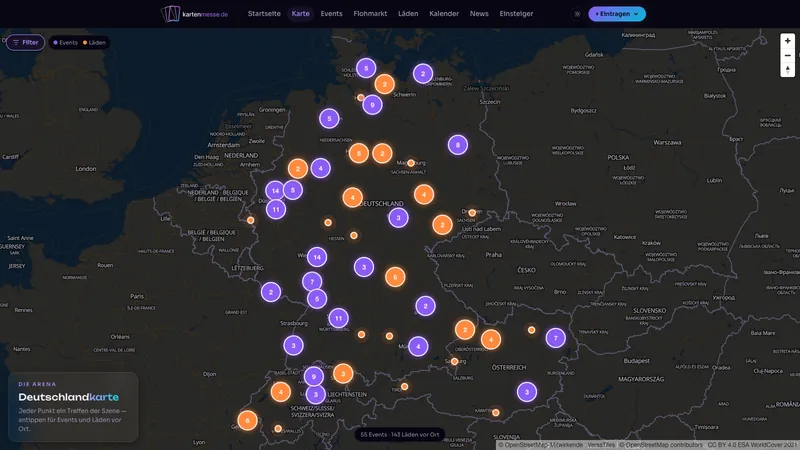
Task: Open orange 6 cluster above Lyon
Action: tap(247, 420)
